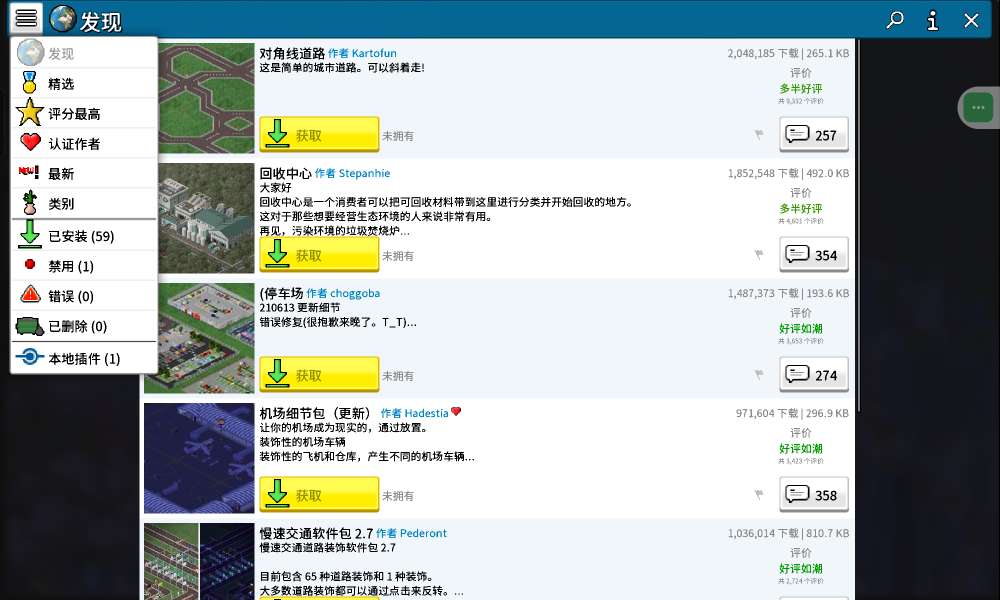Click the green download arrow icon for 已安装
The height and width of the screenshot is (600, 1000).
[29, 234]
